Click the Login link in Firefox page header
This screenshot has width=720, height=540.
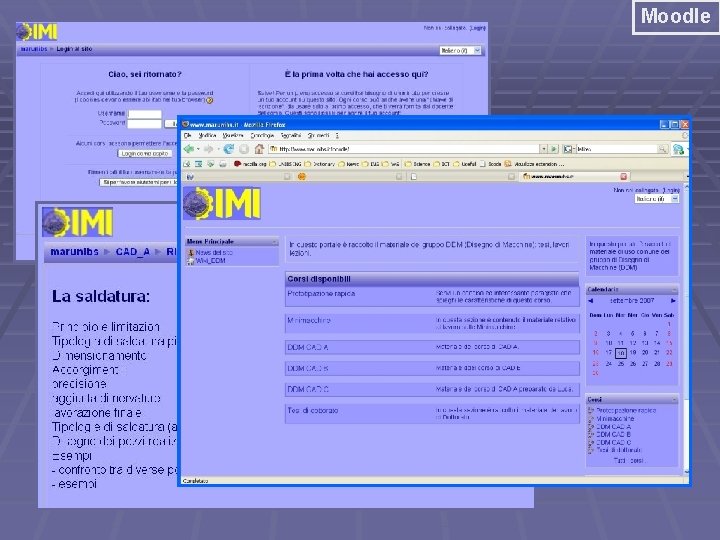pos(671,190)
